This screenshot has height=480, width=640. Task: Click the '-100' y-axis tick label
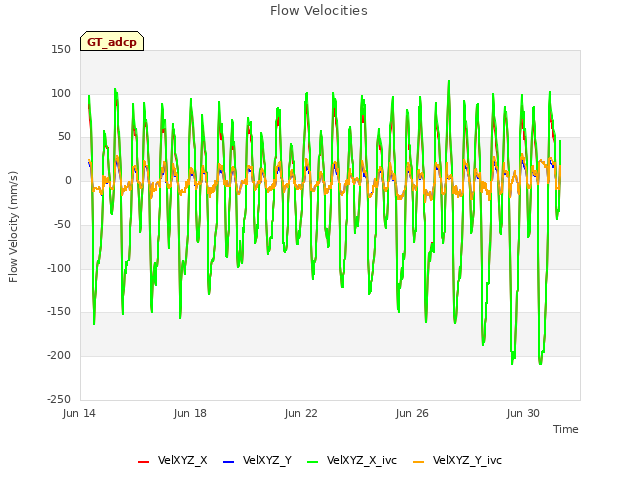point(59,269)
